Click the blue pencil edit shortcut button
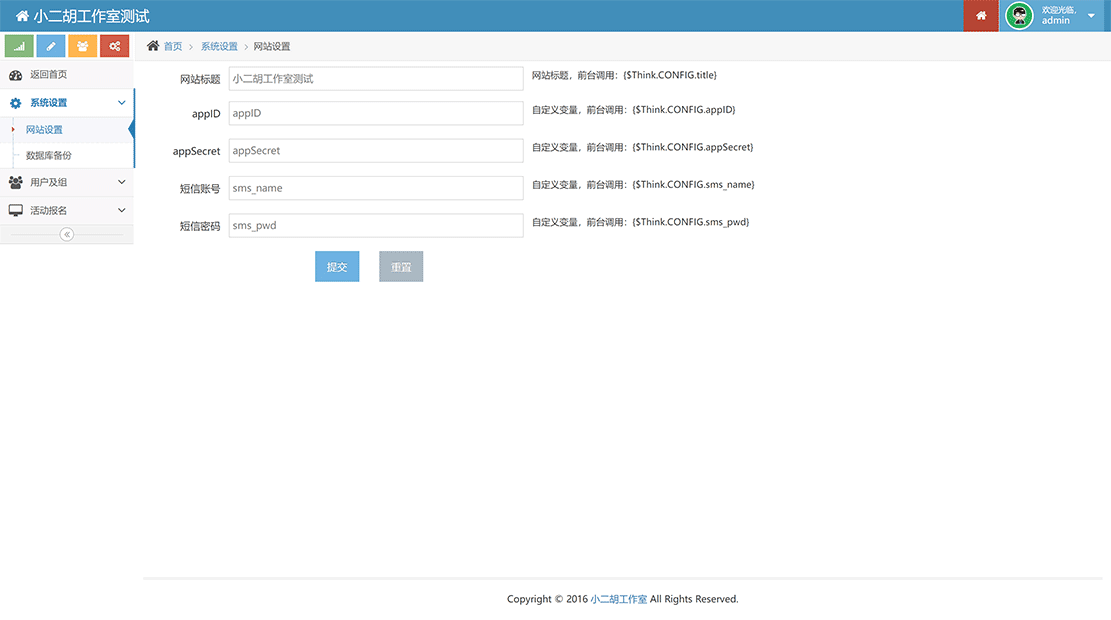This screenshot has height=620, width=1111. pyautogui.click(x=51, y=46)
